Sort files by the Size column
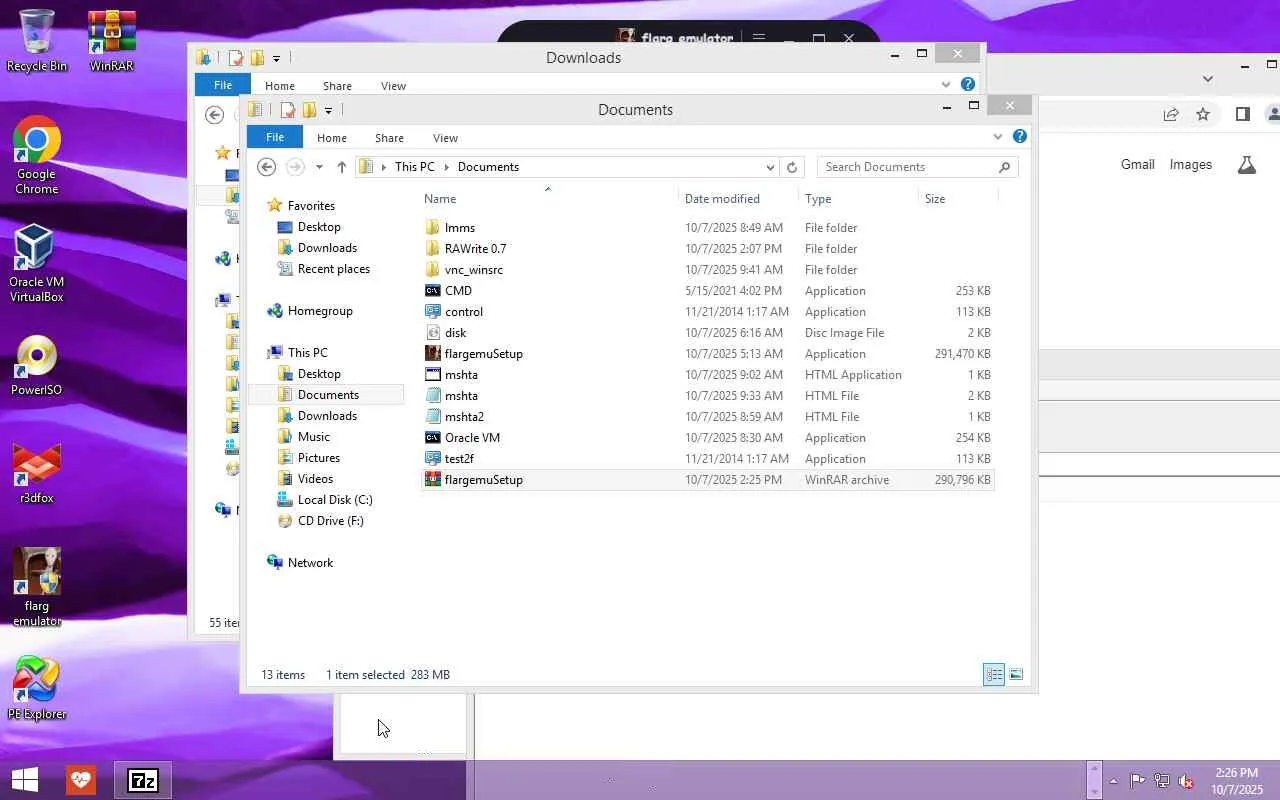Image resolution: width=1280 pixels, height=800 pixels. (957, 198)
